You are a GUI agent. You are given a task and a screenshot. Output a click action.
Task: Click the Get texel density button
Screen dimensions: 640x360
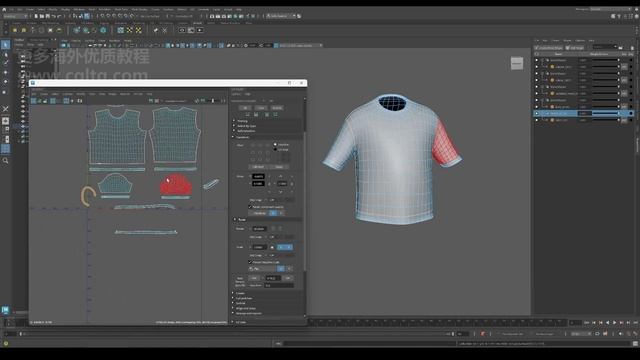click(254, 278)
